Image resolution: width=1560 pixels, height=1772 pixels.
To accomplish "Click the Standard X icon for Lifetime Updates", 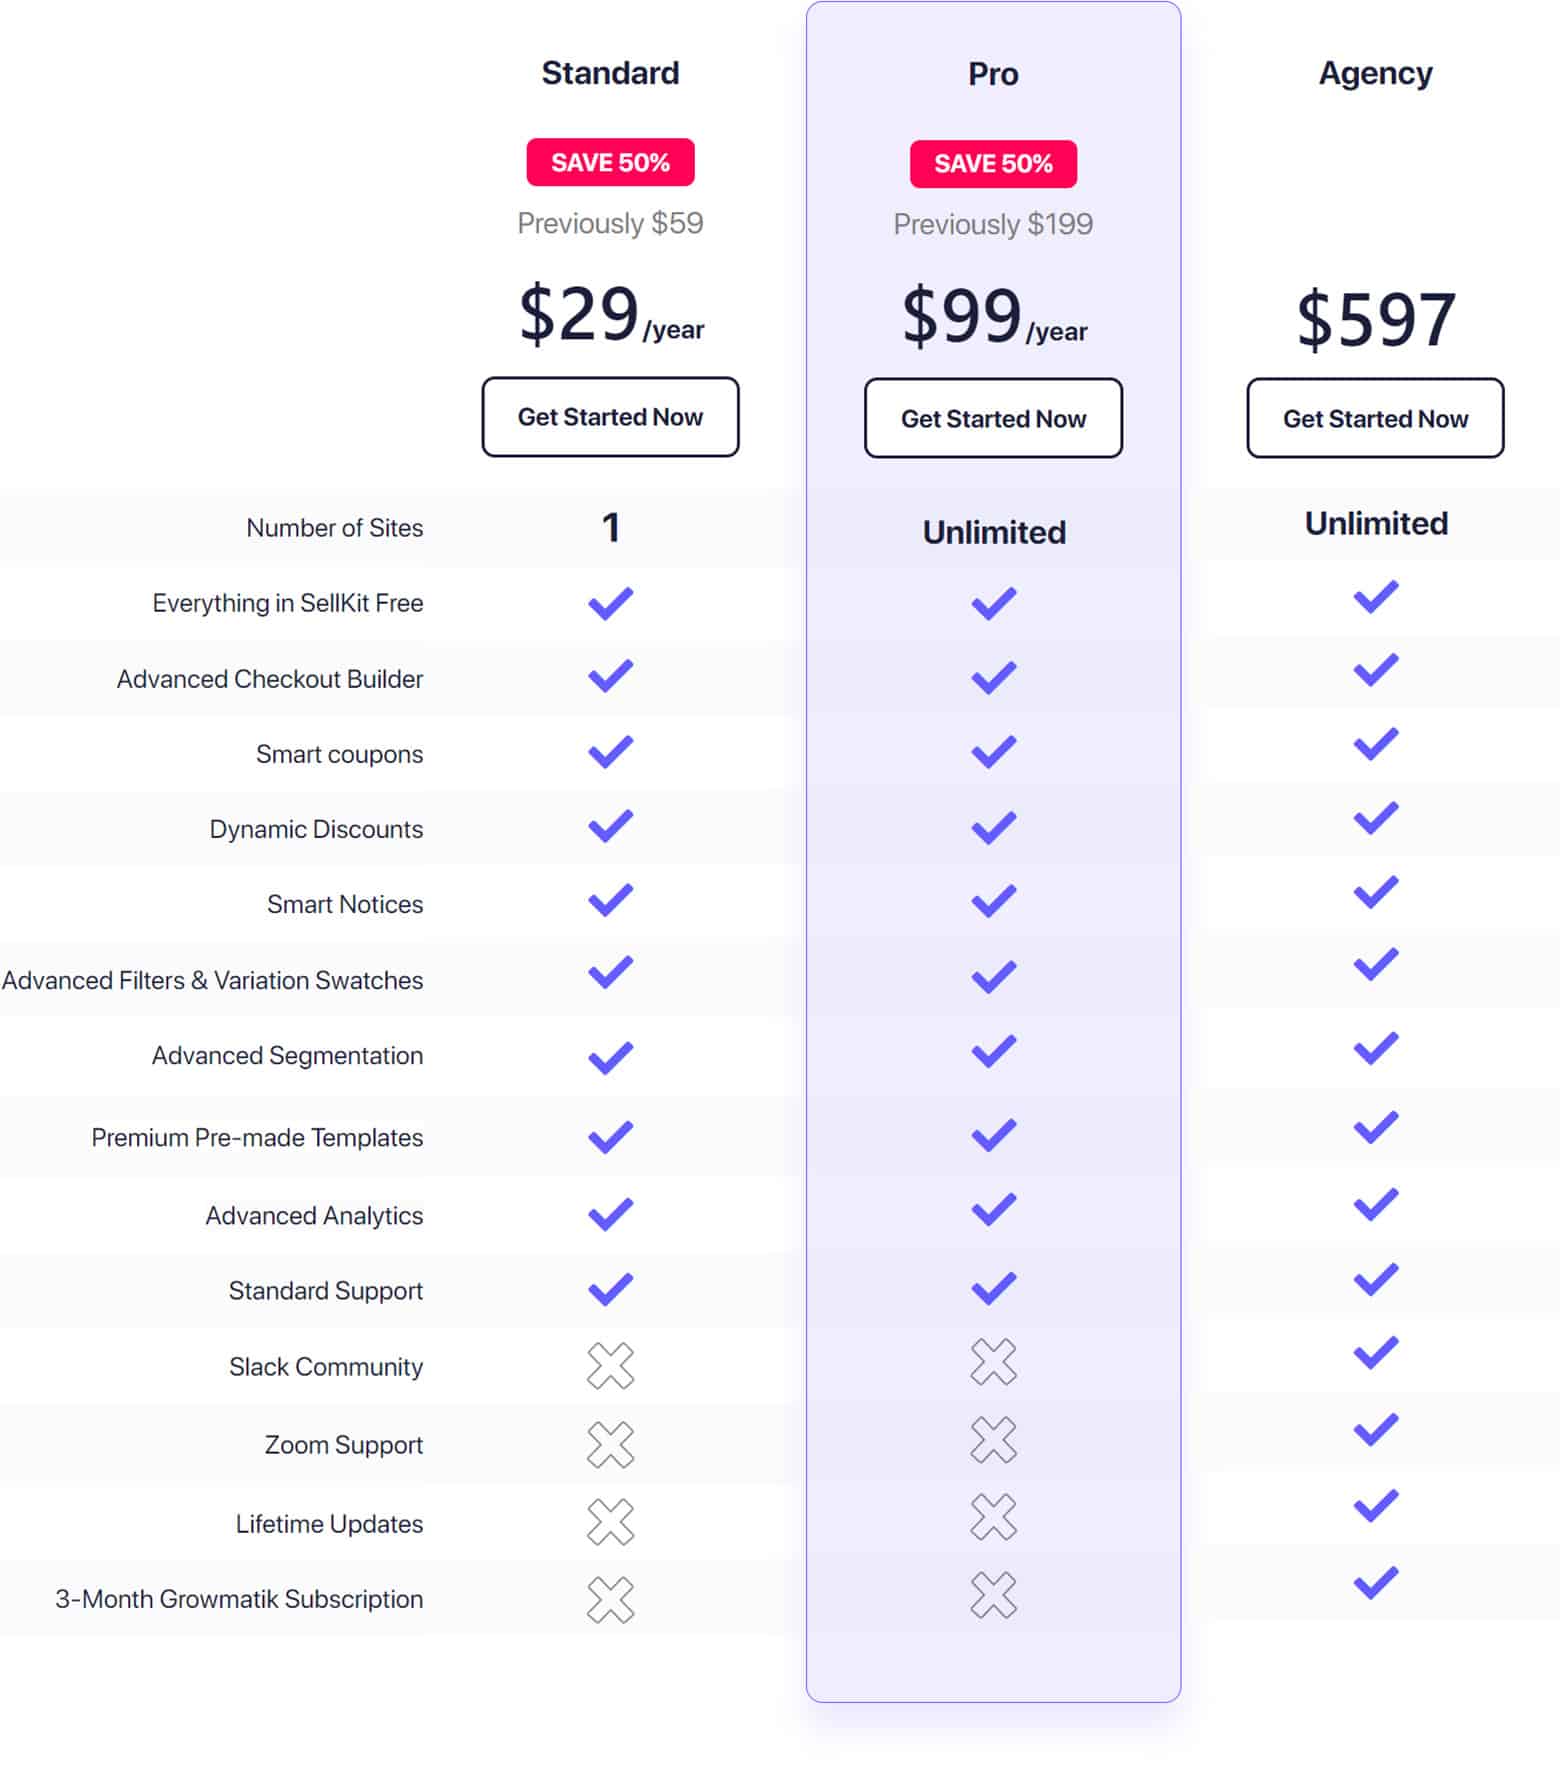I will pyautogui.click(x=610, y=1522).
